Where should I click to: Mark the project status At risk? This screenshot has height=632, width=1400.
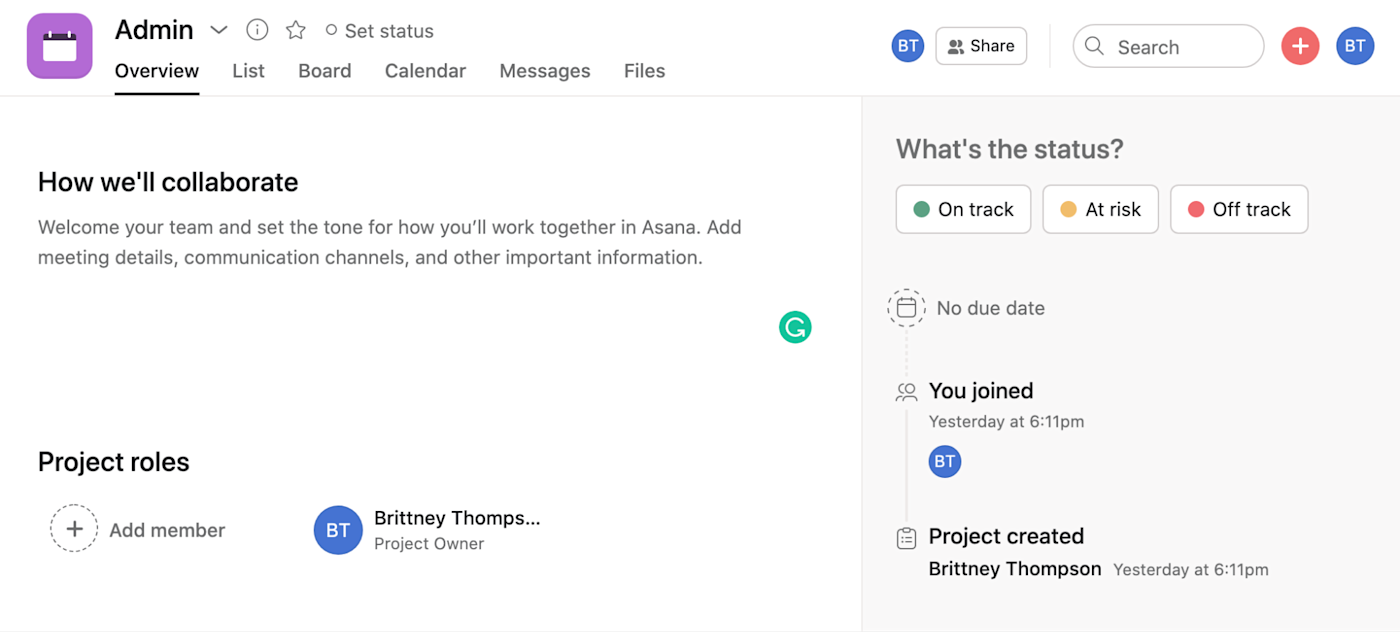(x=1100, y=209)
